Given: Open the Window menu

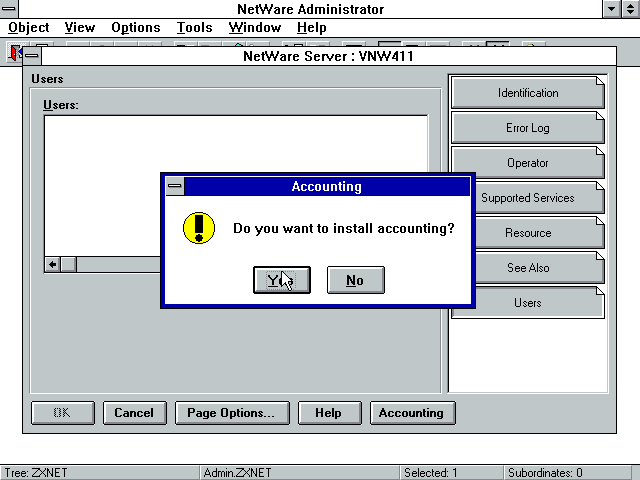Looking at the screenshot, I should click(255, 28).
